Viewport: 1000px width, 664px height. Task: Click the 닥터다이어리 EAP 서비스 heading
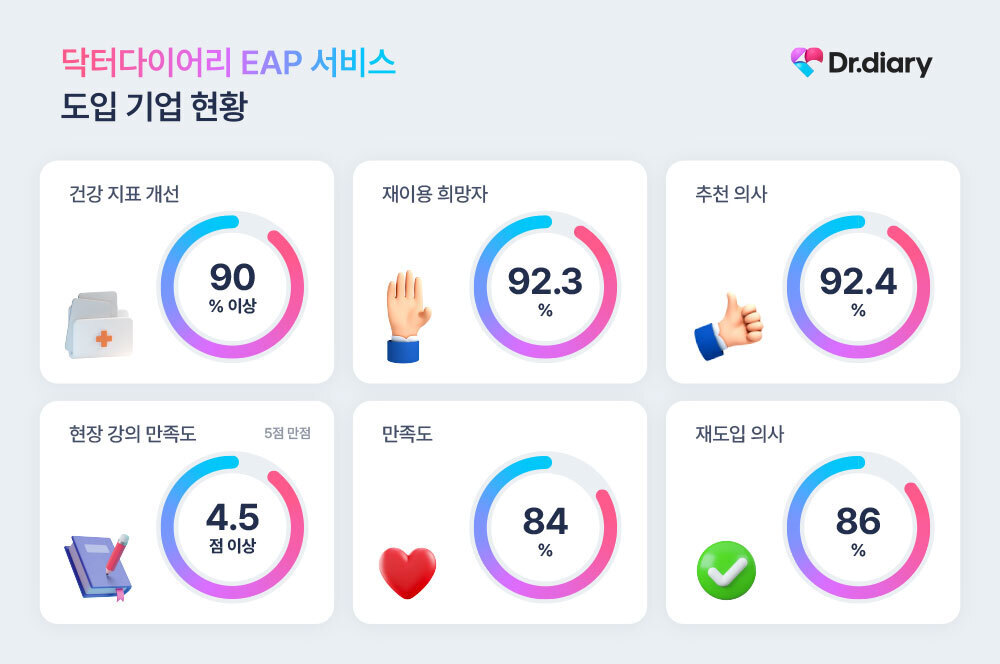tap(228, 63)
